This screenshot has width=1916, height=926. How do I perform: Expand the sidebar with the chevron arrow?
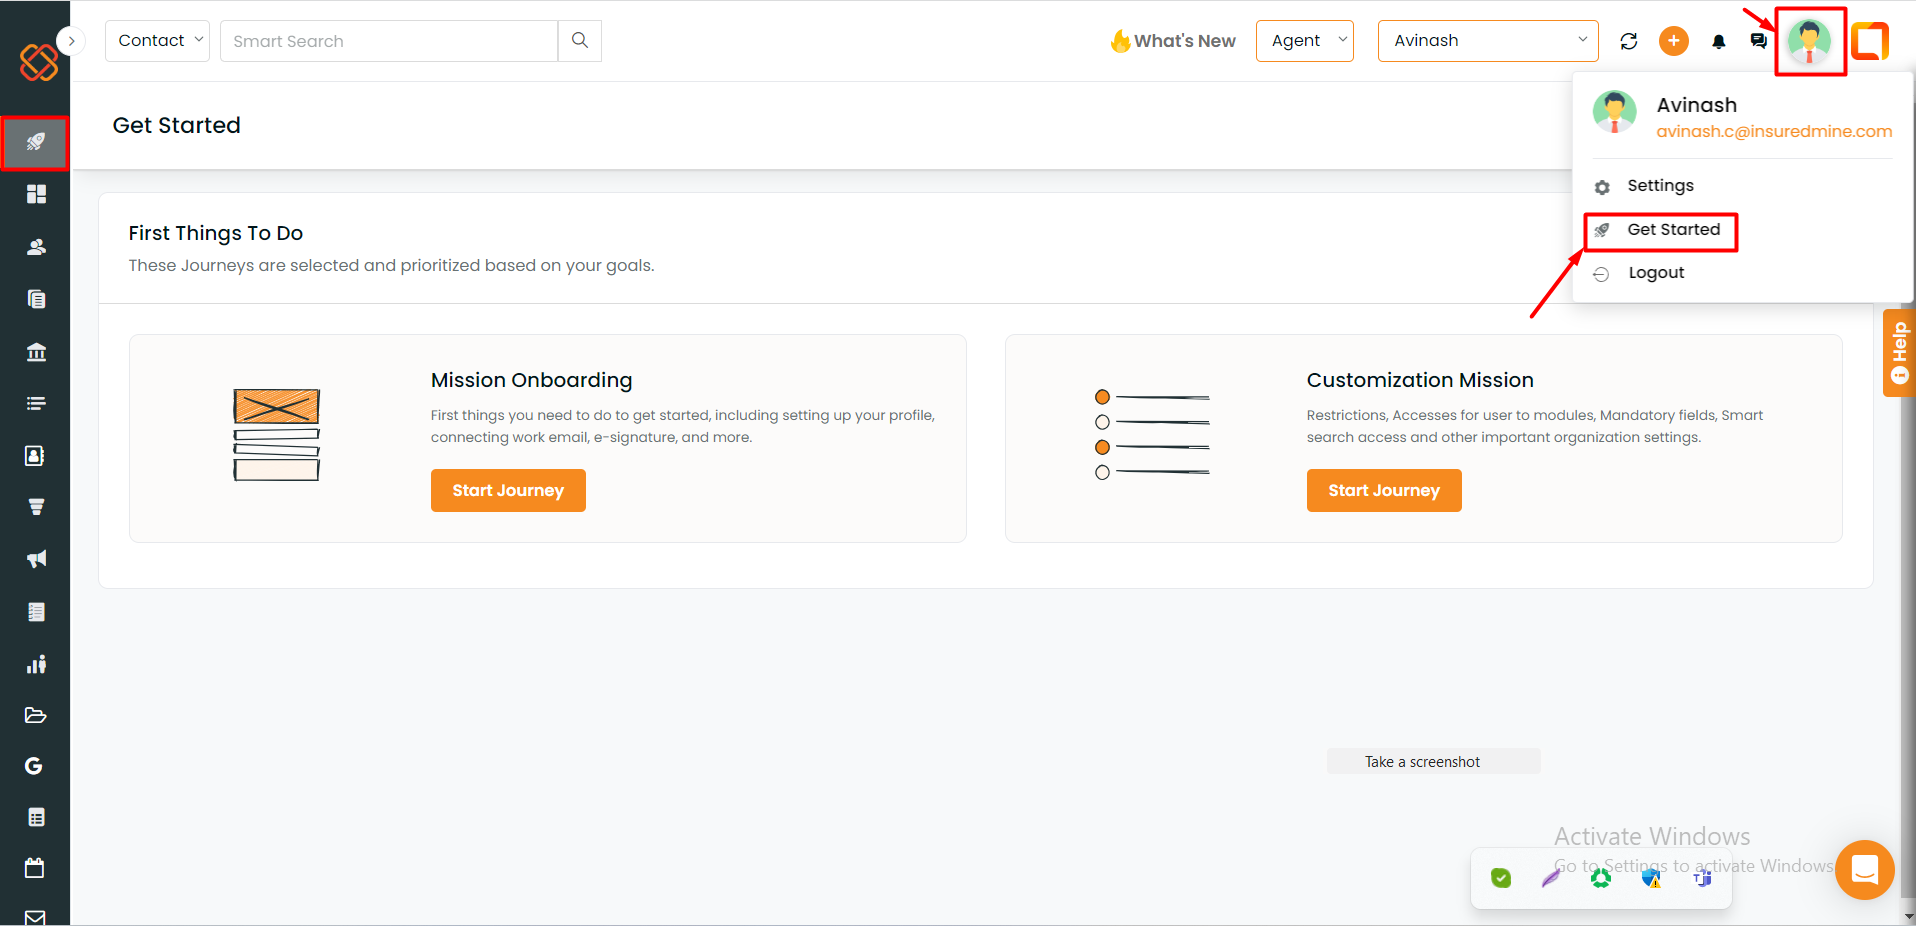(x=71, y=41)
